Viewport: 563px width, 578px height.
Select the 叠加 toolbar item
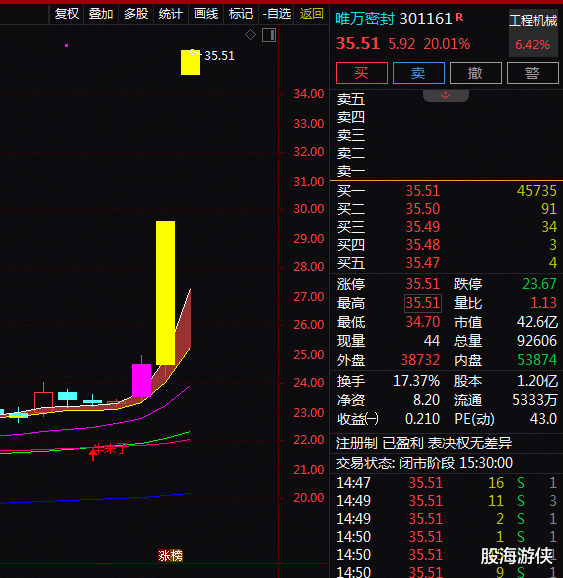coord(101,14)
